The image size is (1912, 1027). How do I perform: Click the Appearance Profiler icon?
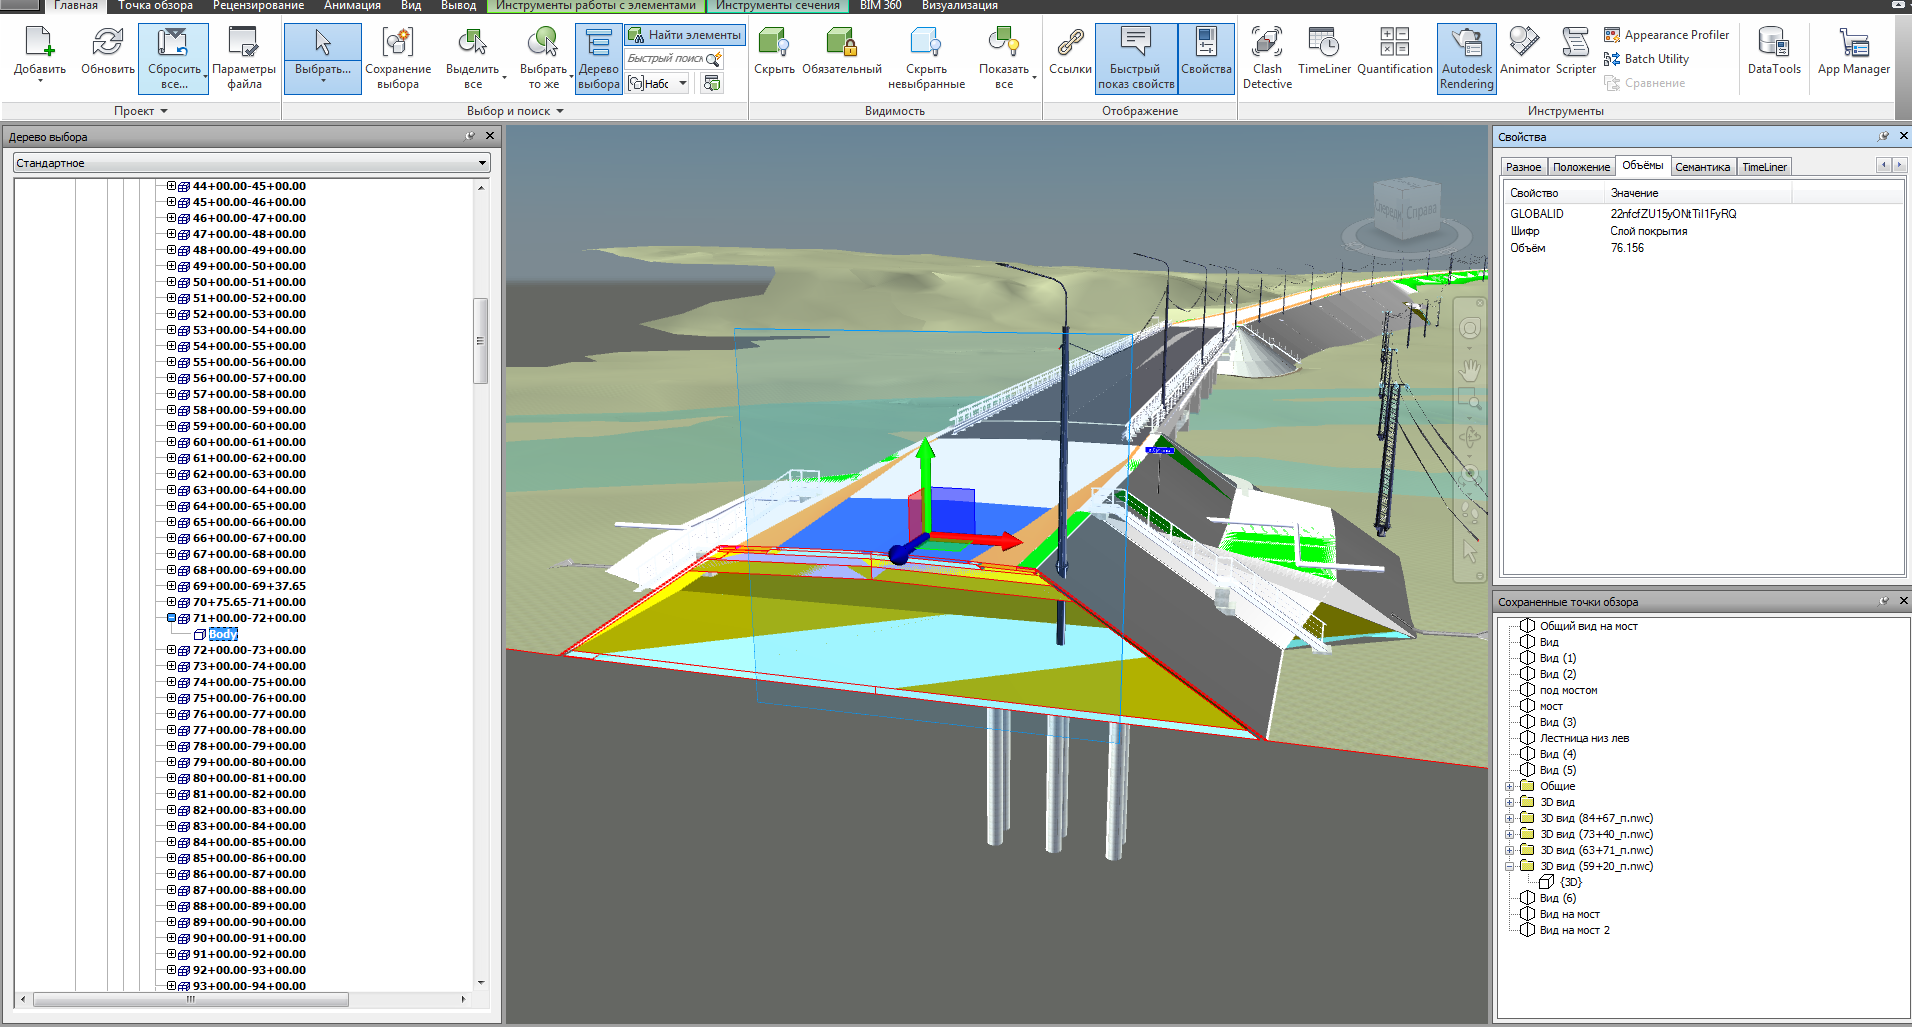tap(1612, 35)
